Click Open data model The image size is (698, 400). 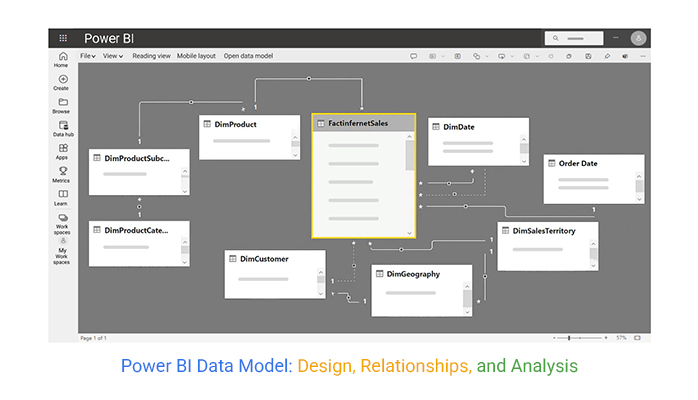pos(248,56)
